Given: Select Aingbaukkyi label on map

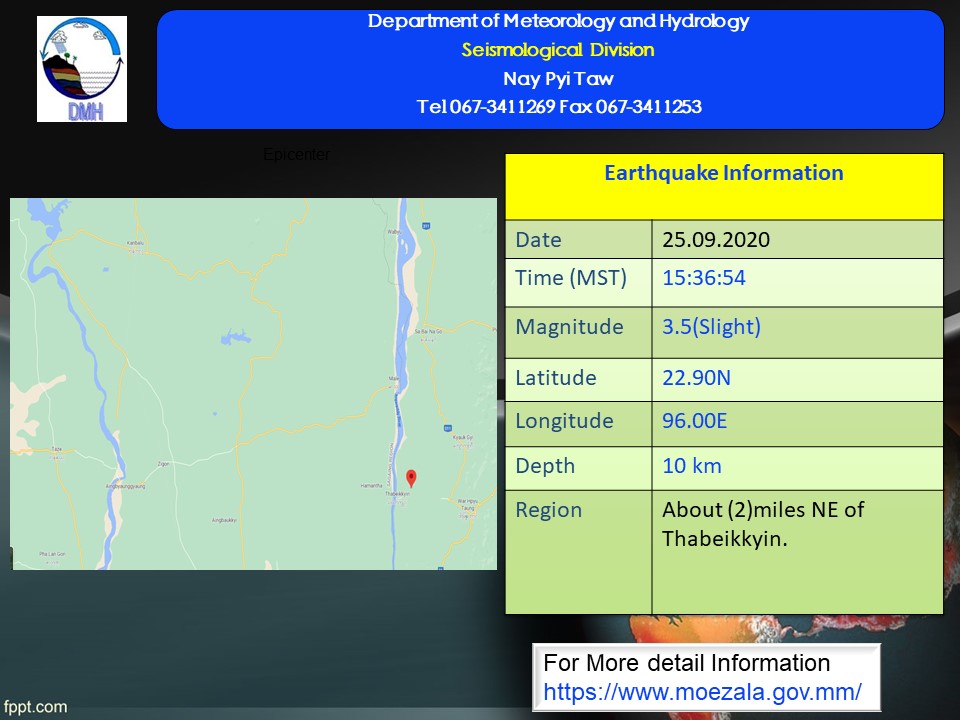Looking at the screenshot, I should tap(223, 520).
